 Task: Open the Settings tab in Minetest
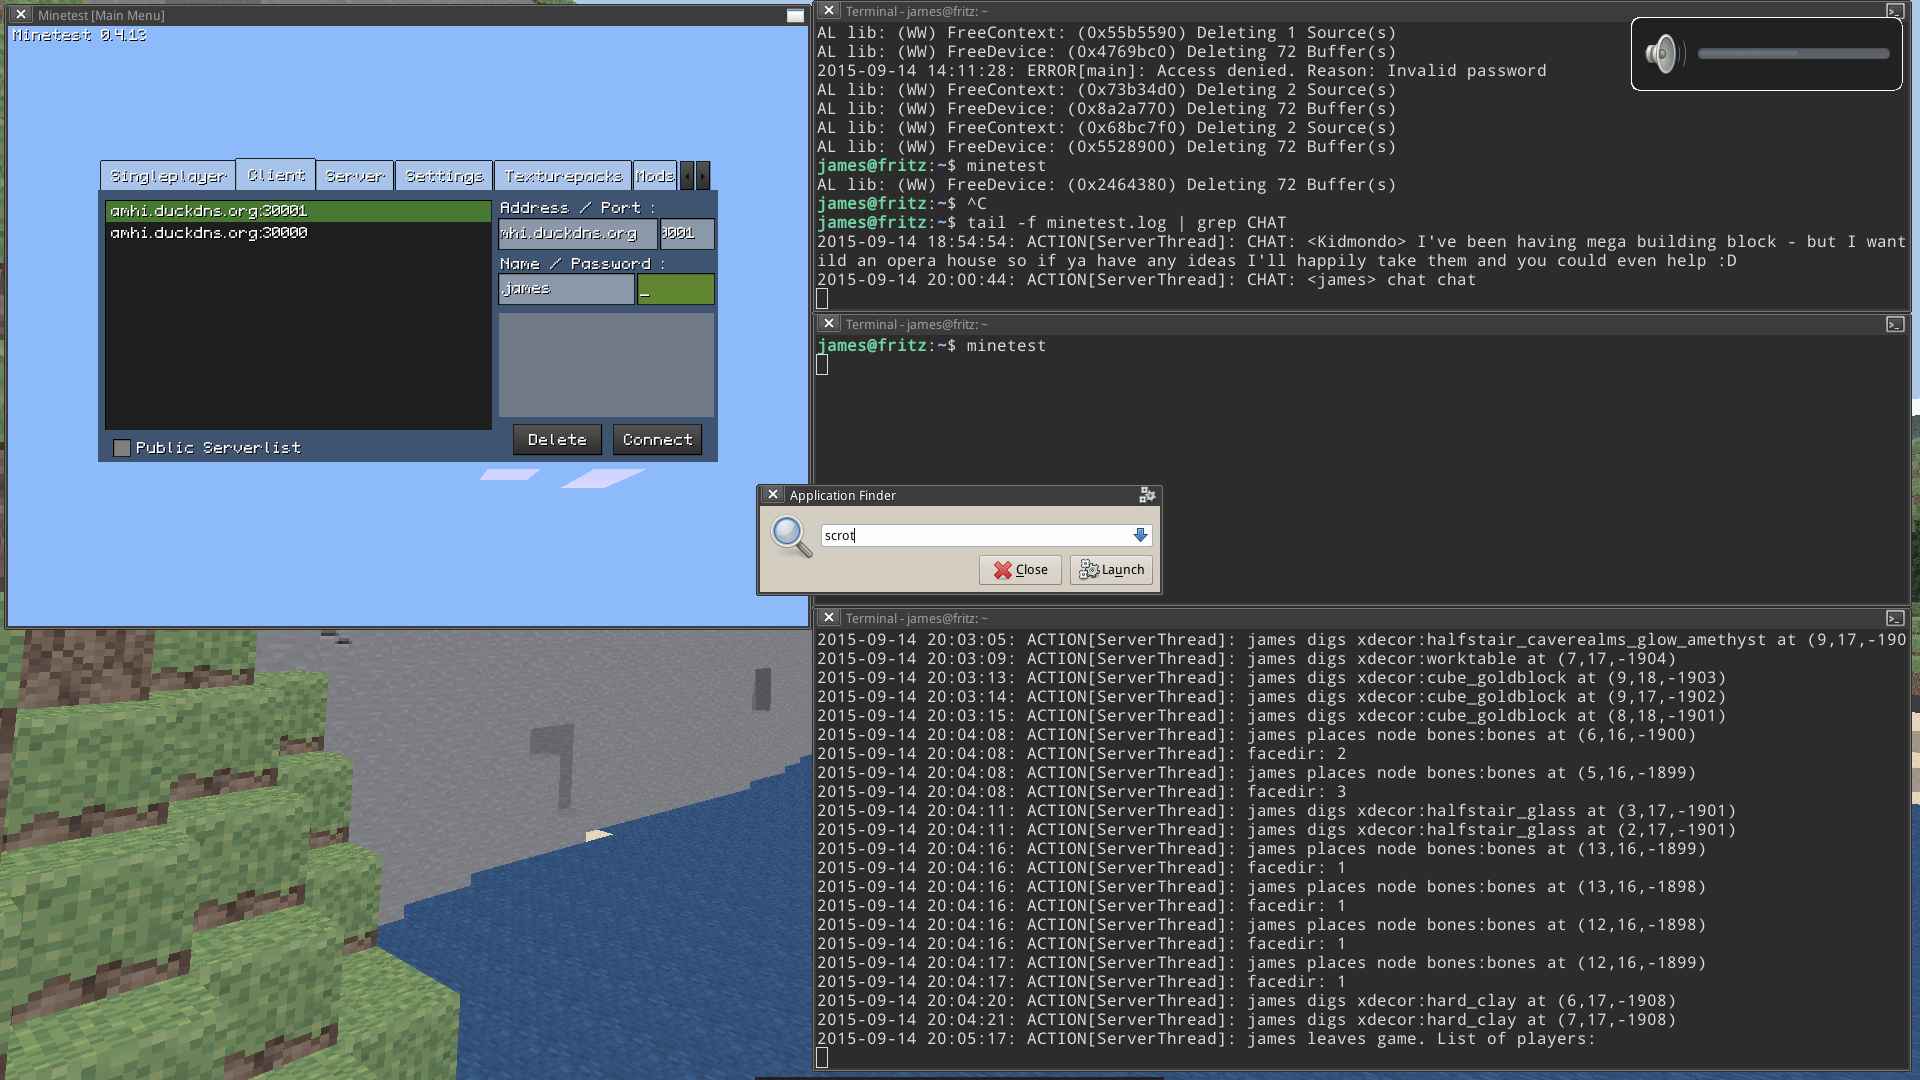(x=444, y=176)
